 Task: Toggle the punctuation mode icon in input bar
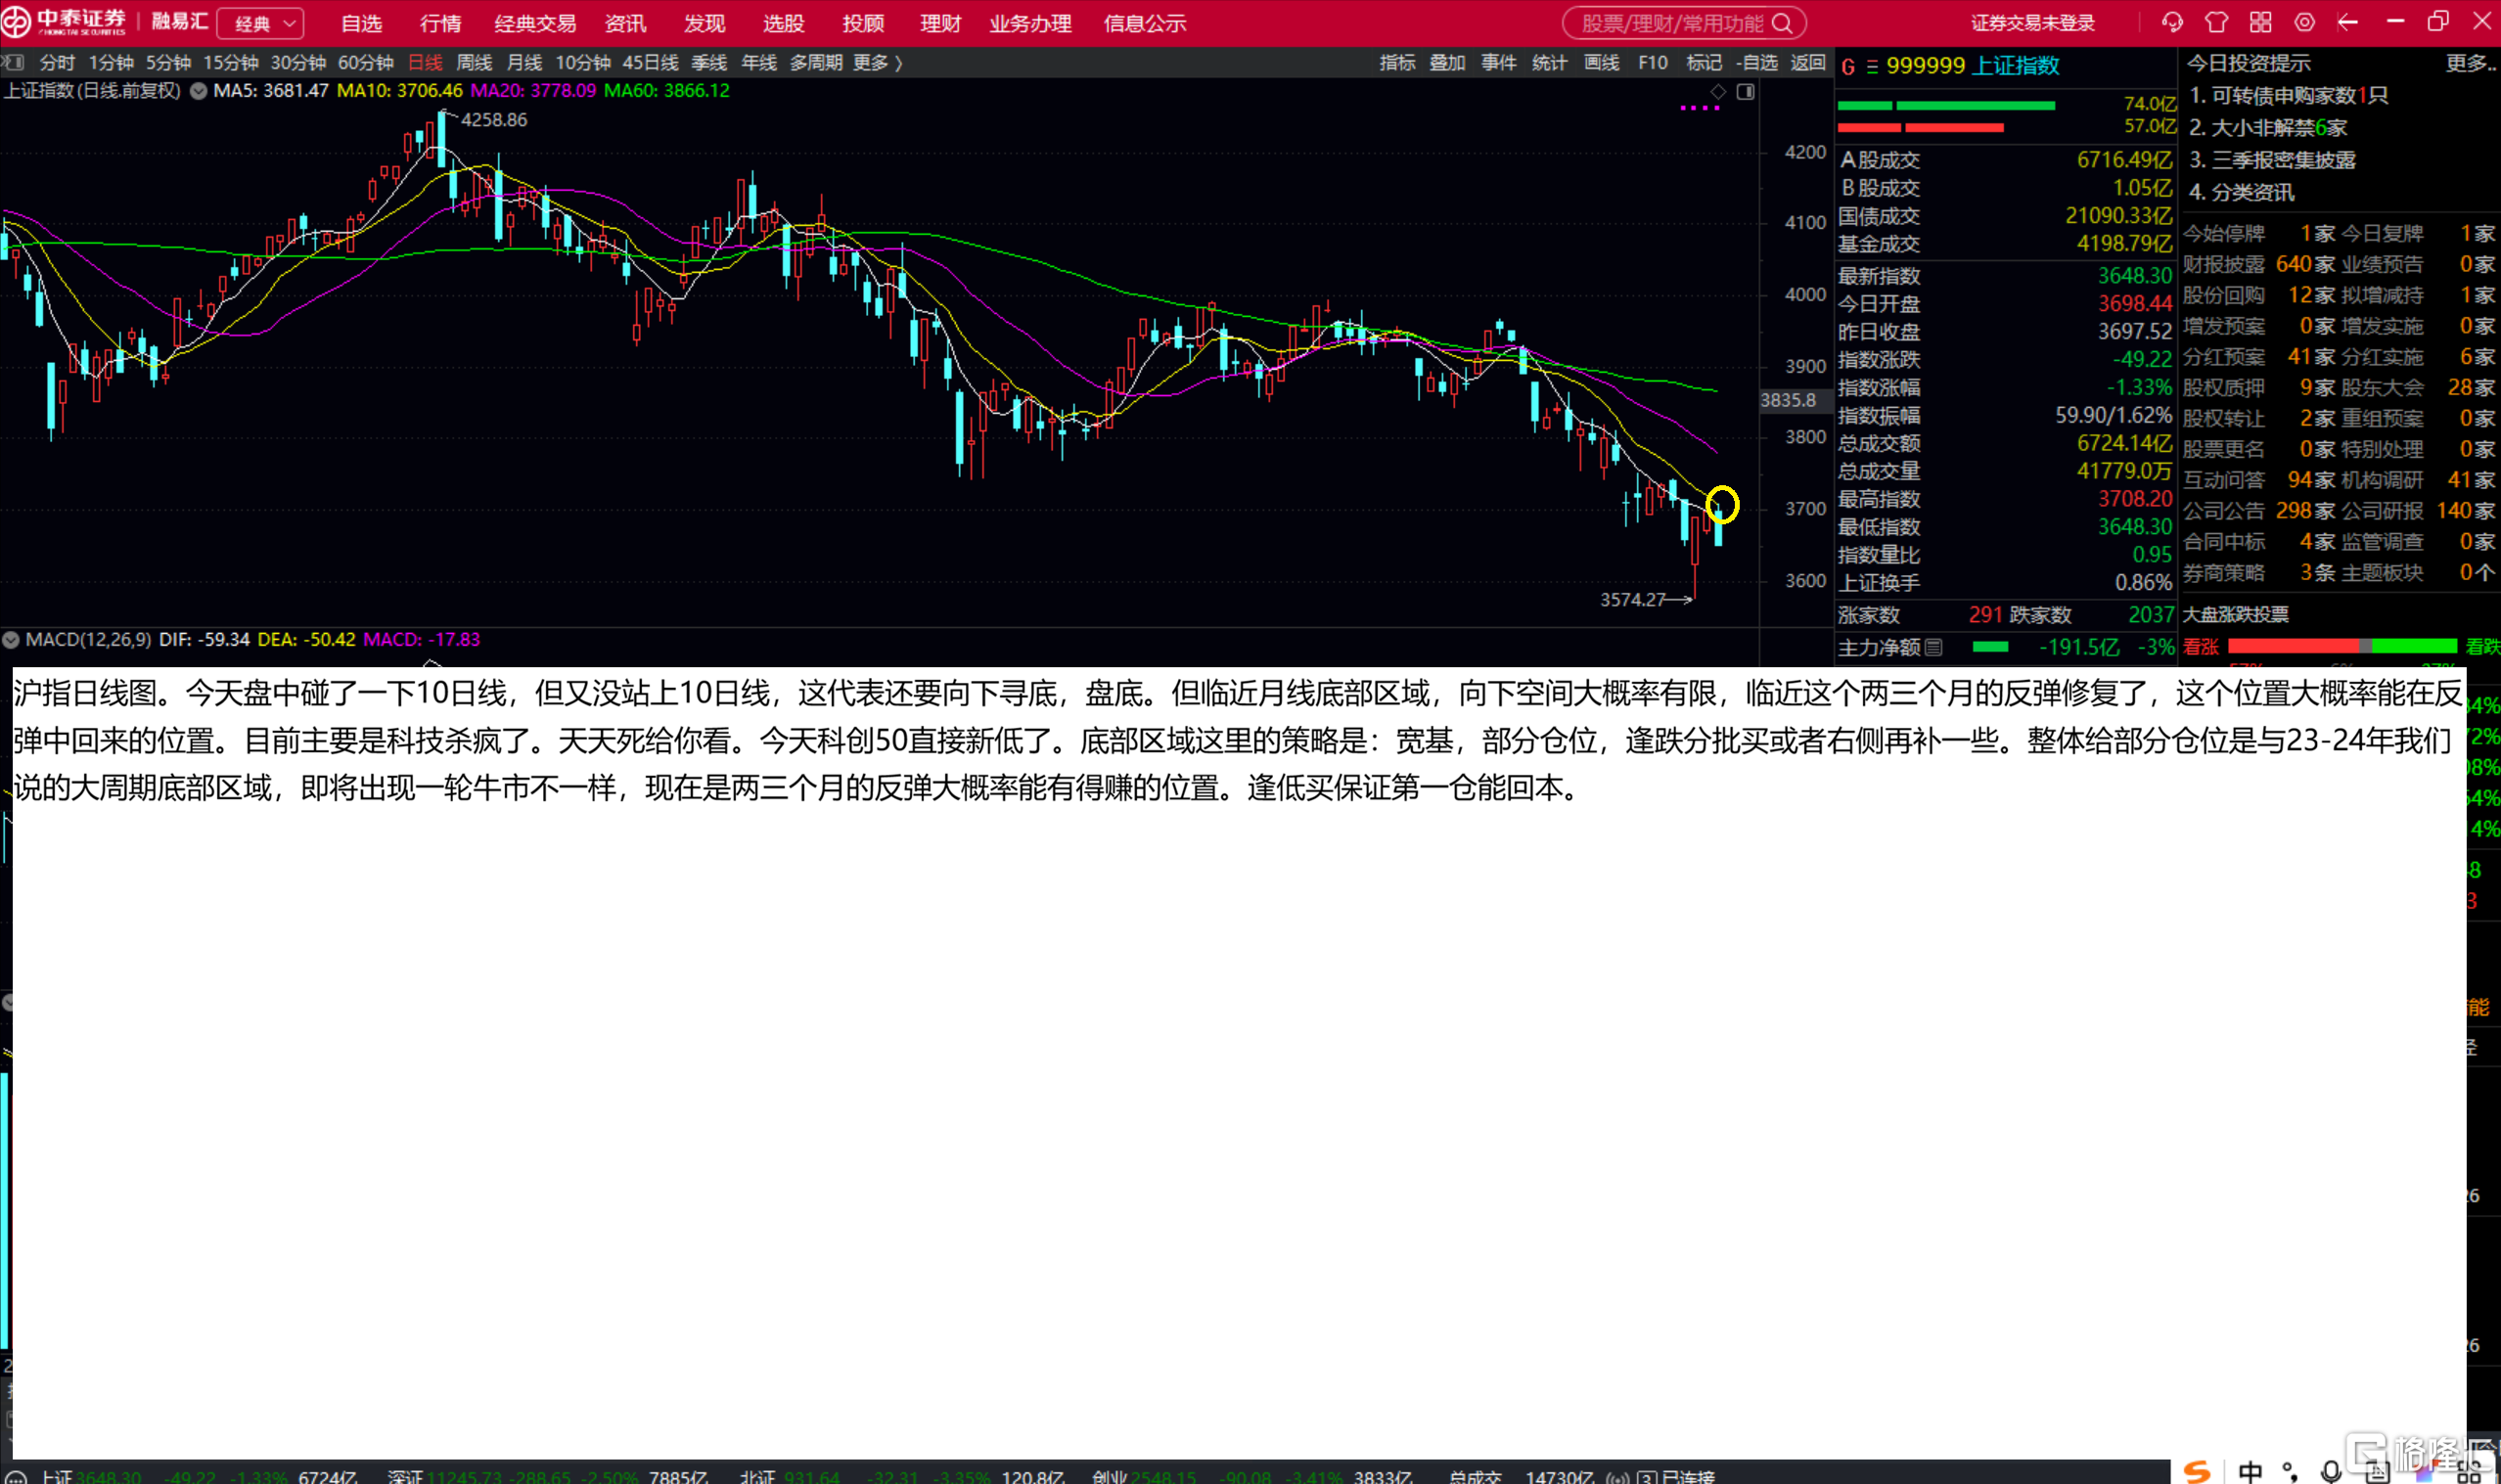2290,1471
